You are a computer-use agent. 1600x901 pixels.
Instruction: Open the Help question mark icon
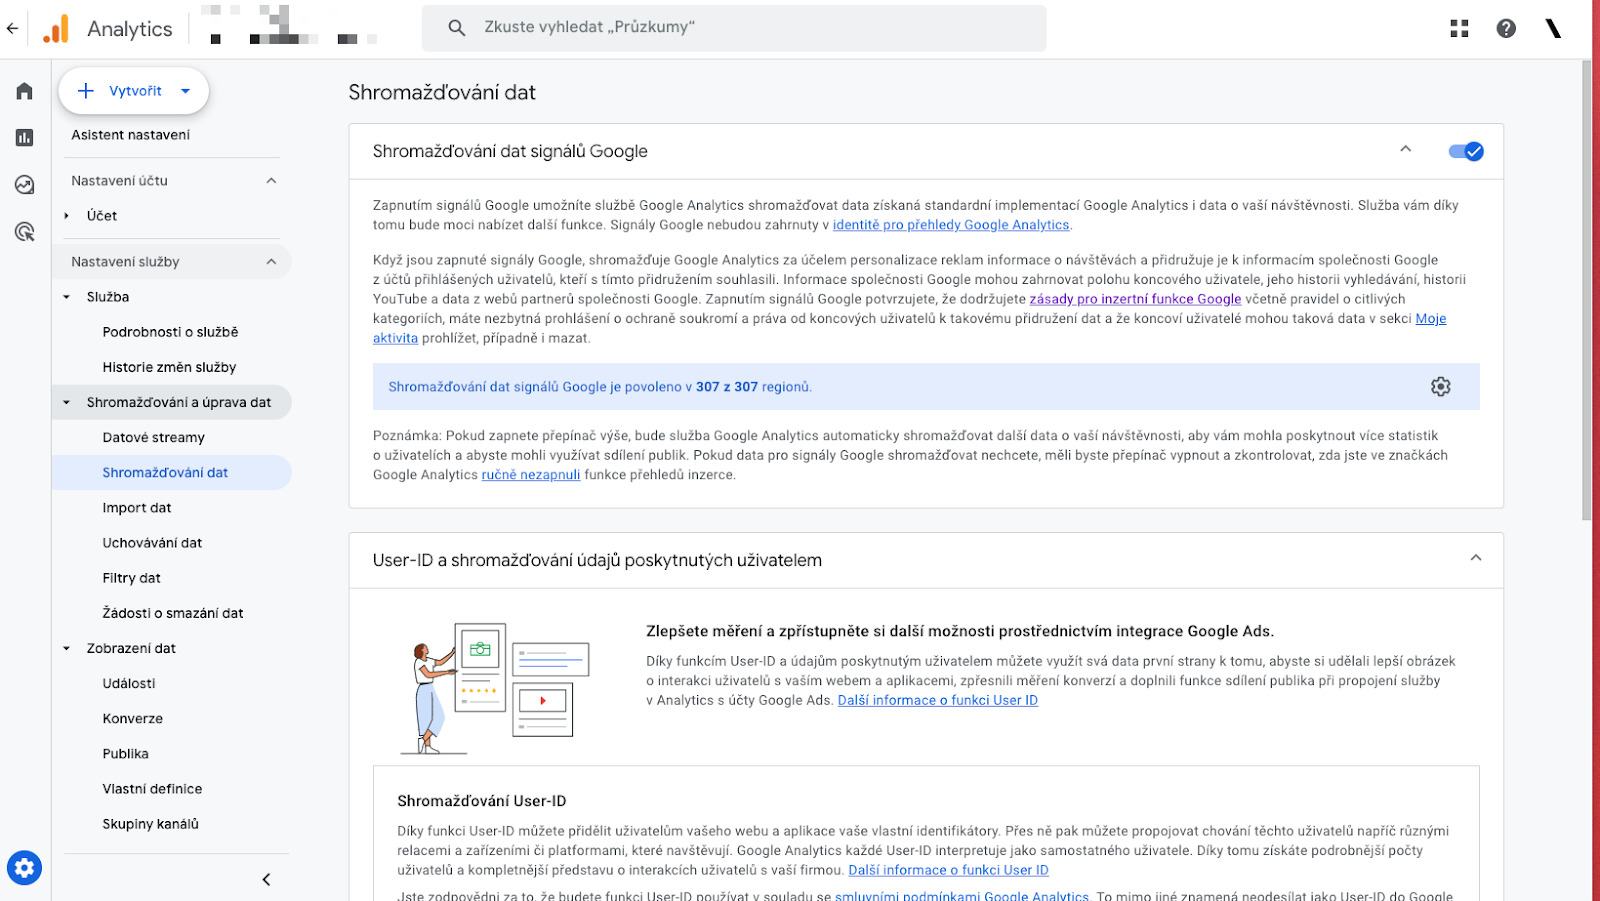pyautogui.click(x=1506, y=28)
